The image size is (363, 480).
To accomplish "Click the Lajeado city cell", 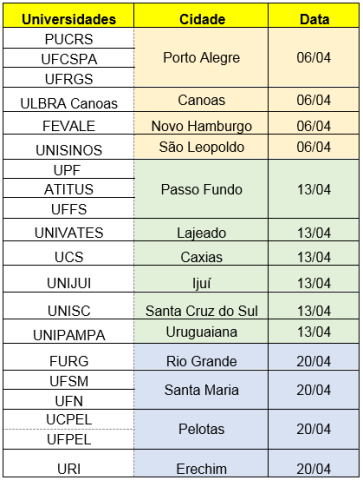I will 201,230.
